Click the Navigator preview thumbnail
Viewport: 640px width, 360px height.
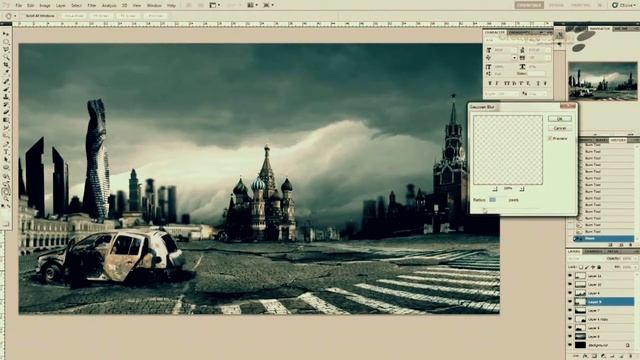tap(602, 81)
